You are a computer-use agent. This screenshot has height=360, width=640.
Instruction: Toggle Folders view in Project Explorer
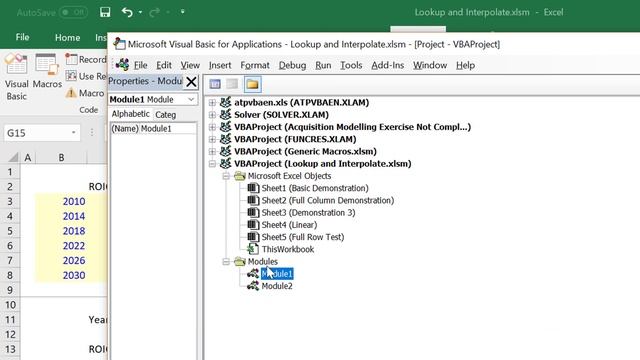pyautogui.click(x=252, y=84)
